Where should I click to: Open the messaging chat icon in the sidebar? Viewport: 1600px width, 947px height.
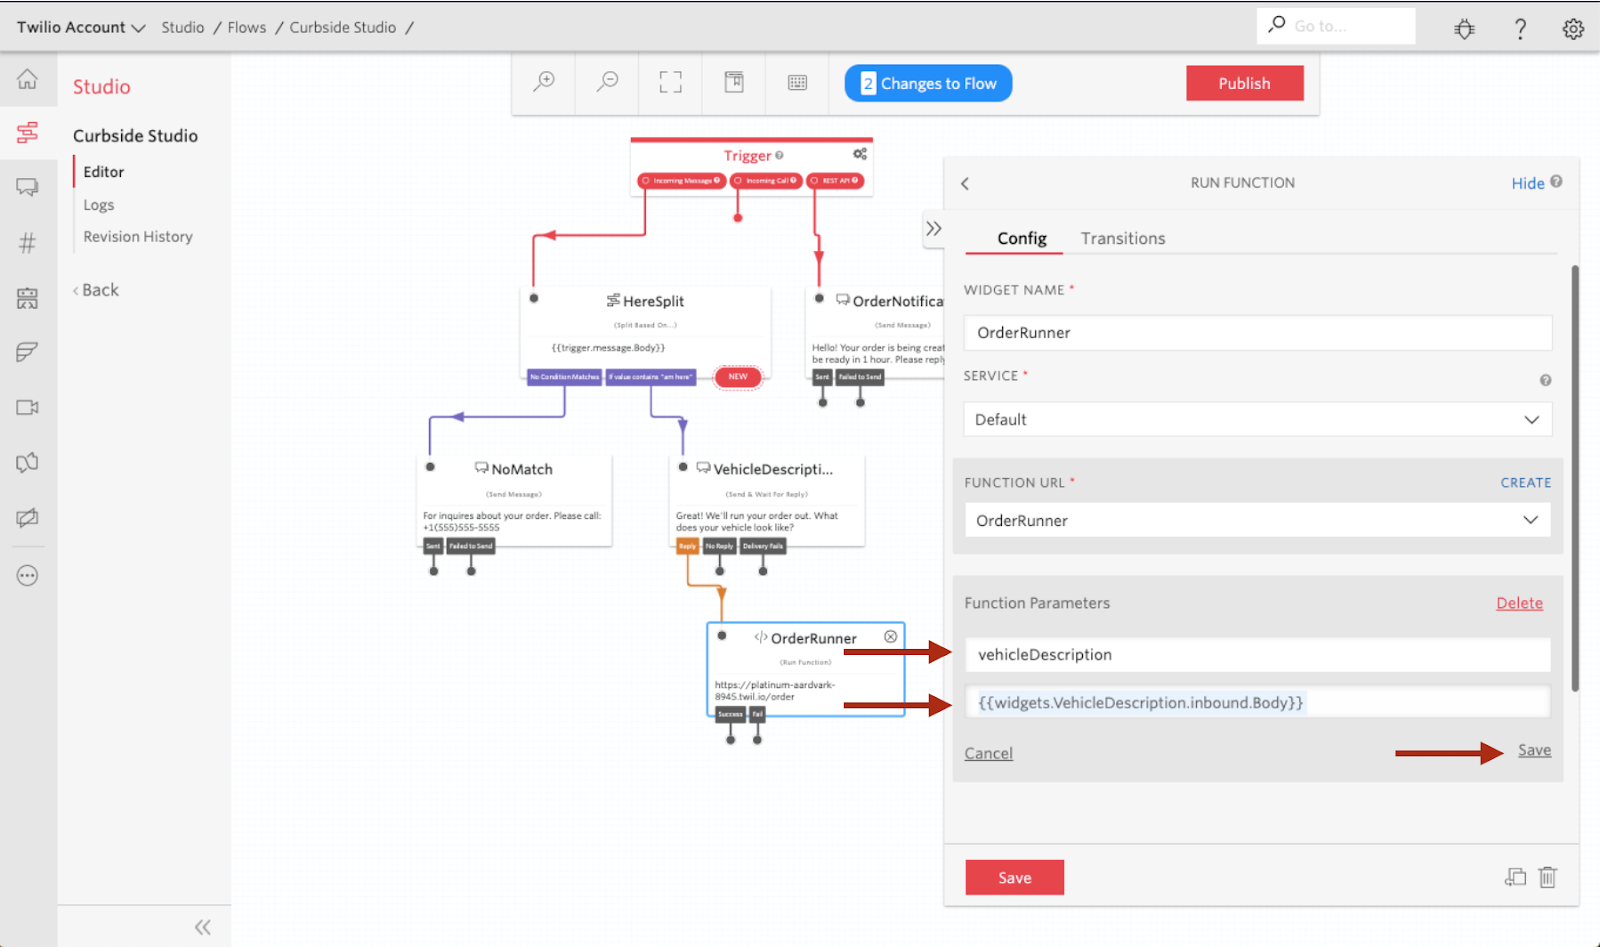tap(28, 187)
